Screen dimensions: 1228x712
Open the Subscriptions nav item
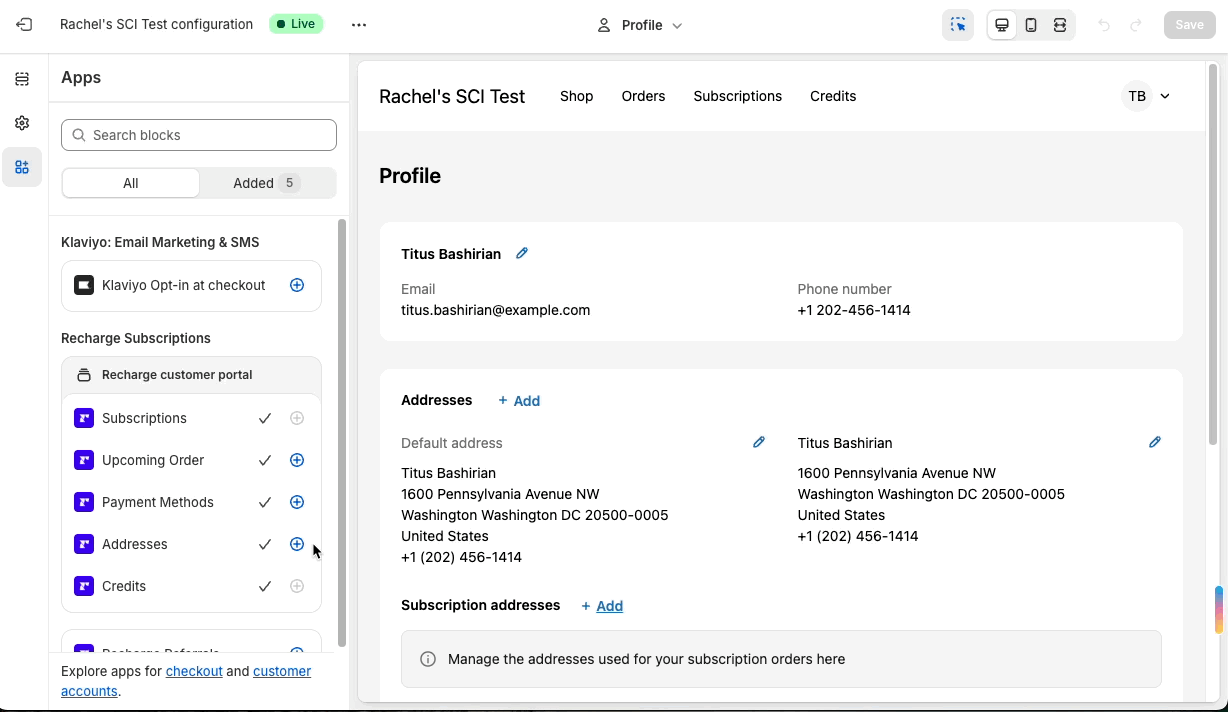[x=738, y=96]
